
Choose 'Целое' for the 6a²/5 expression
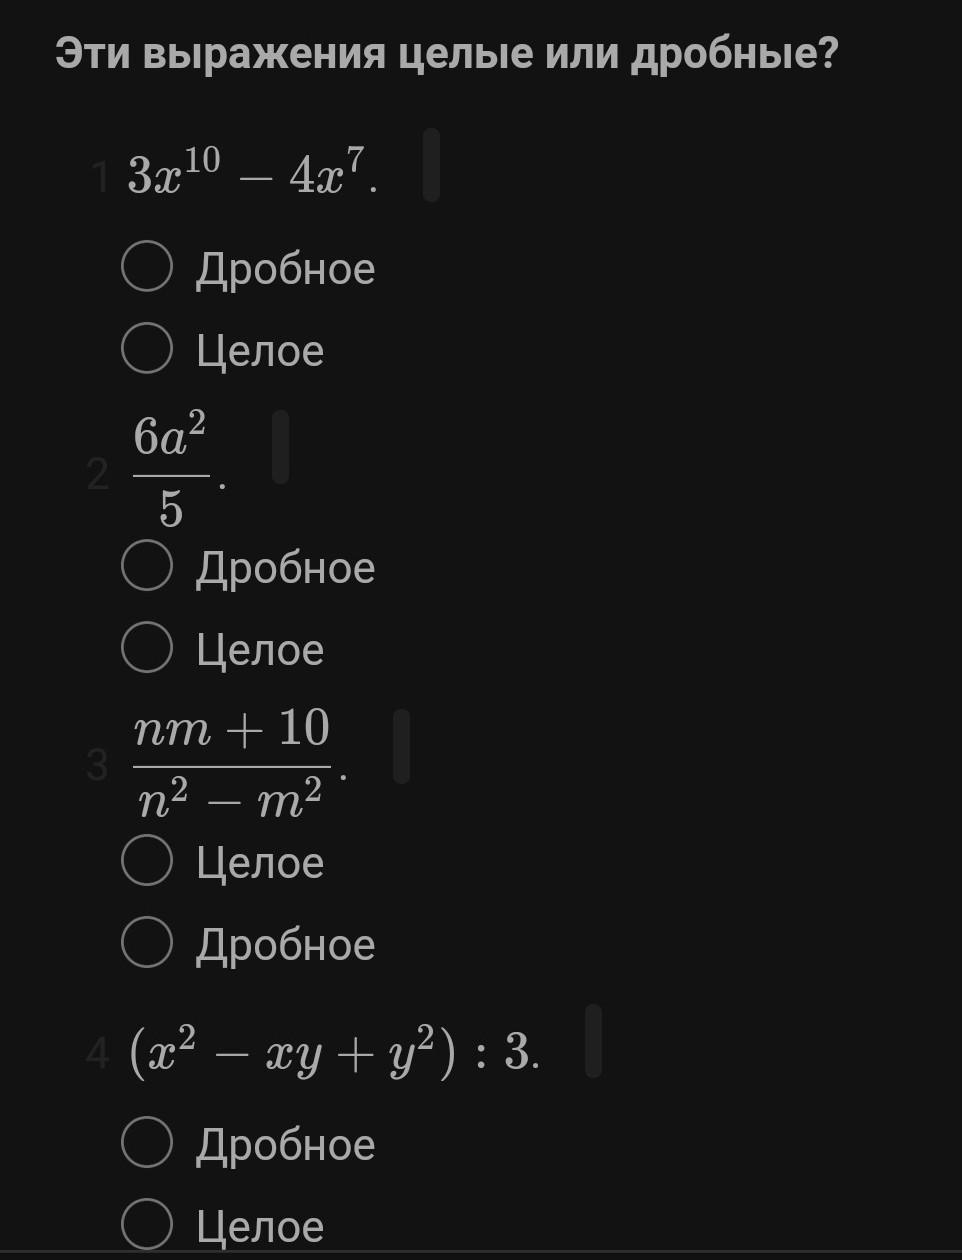(x=147, y=648)
